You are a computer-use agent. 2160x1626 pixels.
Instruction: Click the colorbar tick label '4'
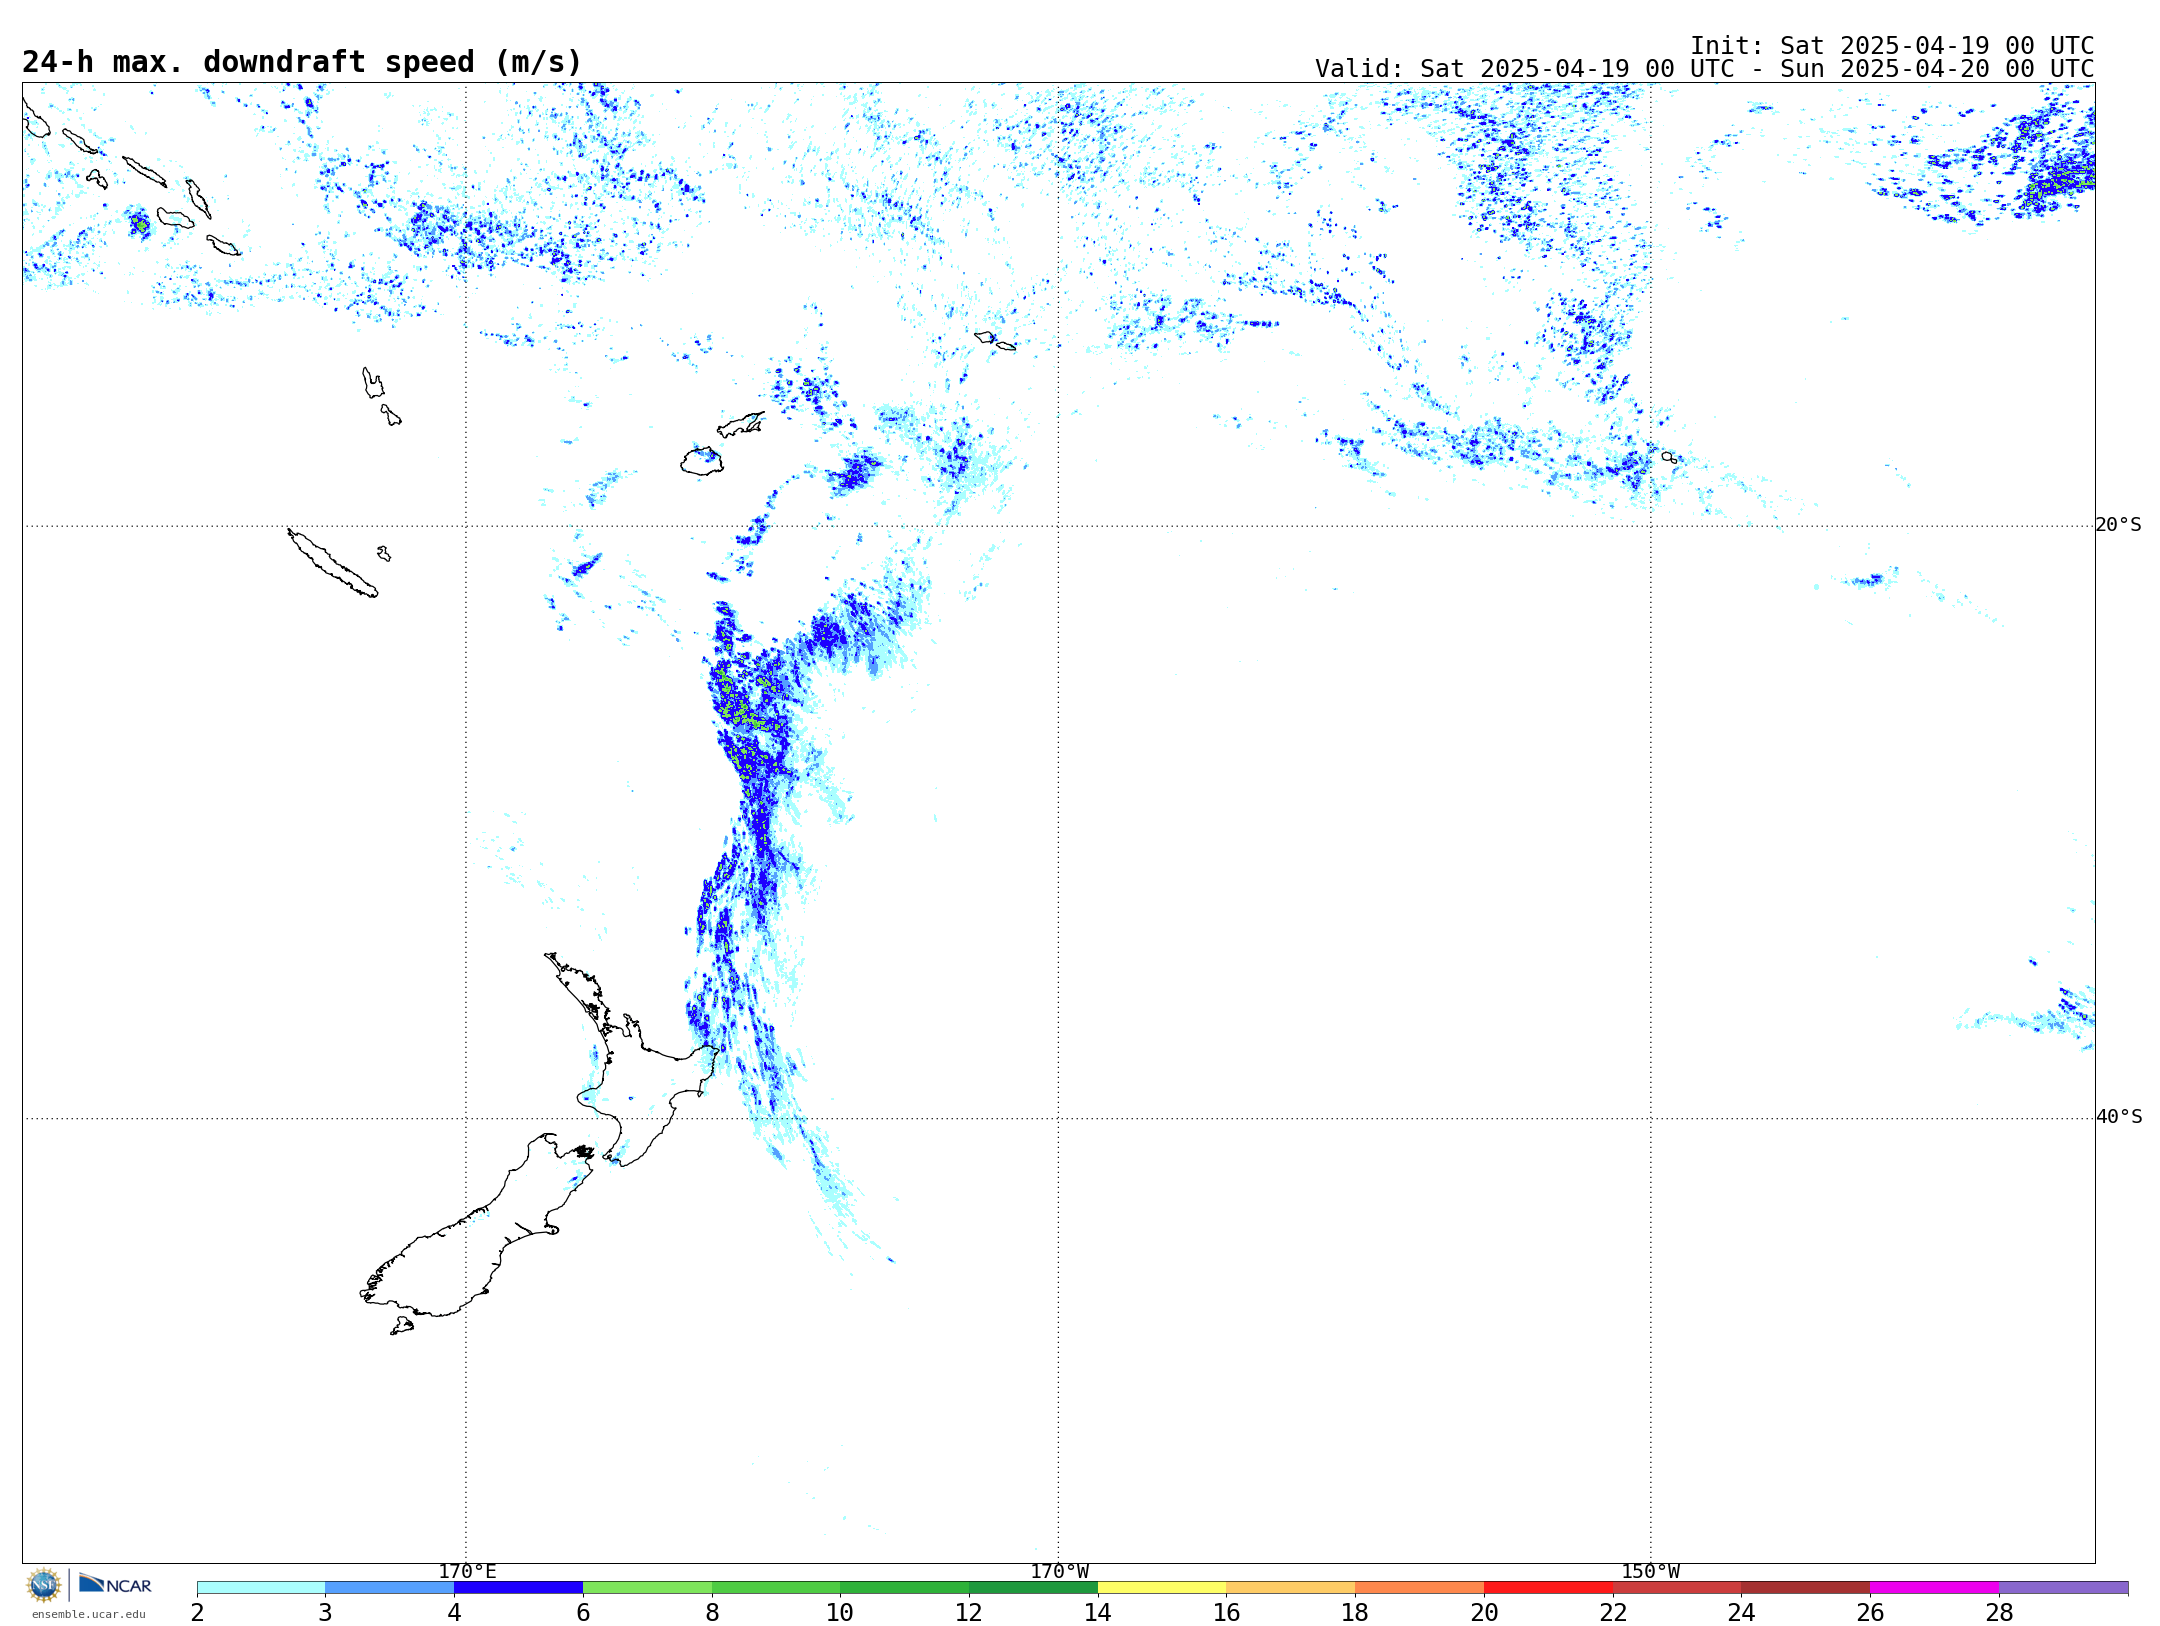[454, 1613]
